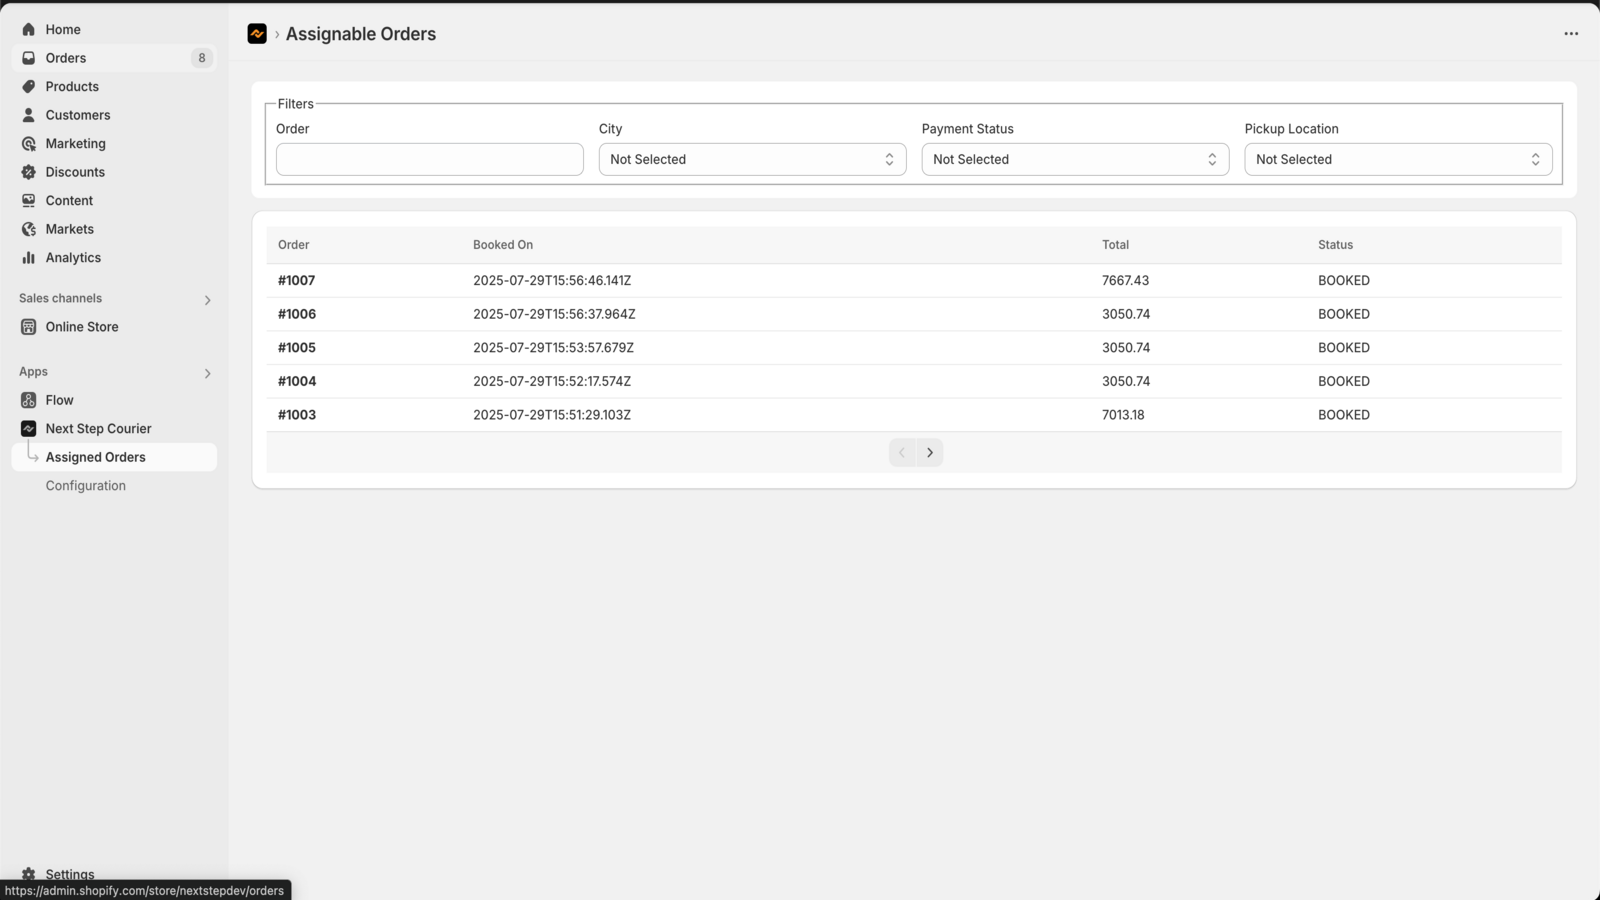Select Configuration under Next Step Courier

(86, 486)
